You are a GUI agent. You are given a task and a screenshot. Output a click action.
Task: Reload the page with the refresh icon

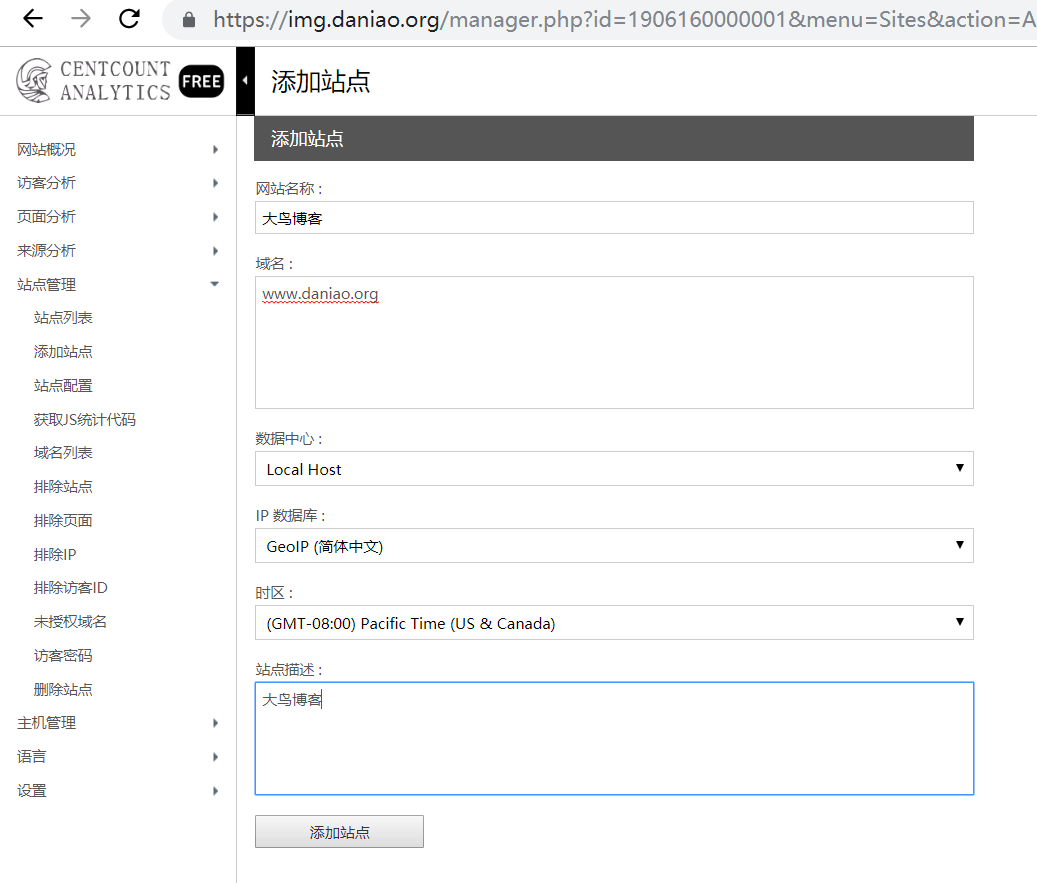click(x=129, y=19)
